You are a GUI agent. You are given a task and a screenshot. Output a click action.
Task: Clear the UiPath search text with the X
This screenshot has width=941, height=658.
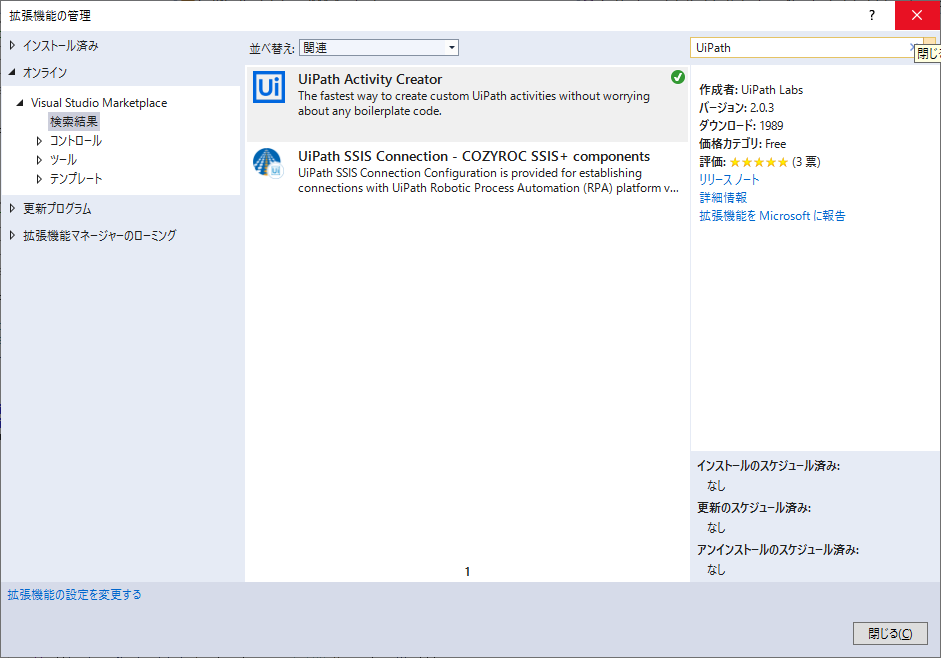(912, 47)
